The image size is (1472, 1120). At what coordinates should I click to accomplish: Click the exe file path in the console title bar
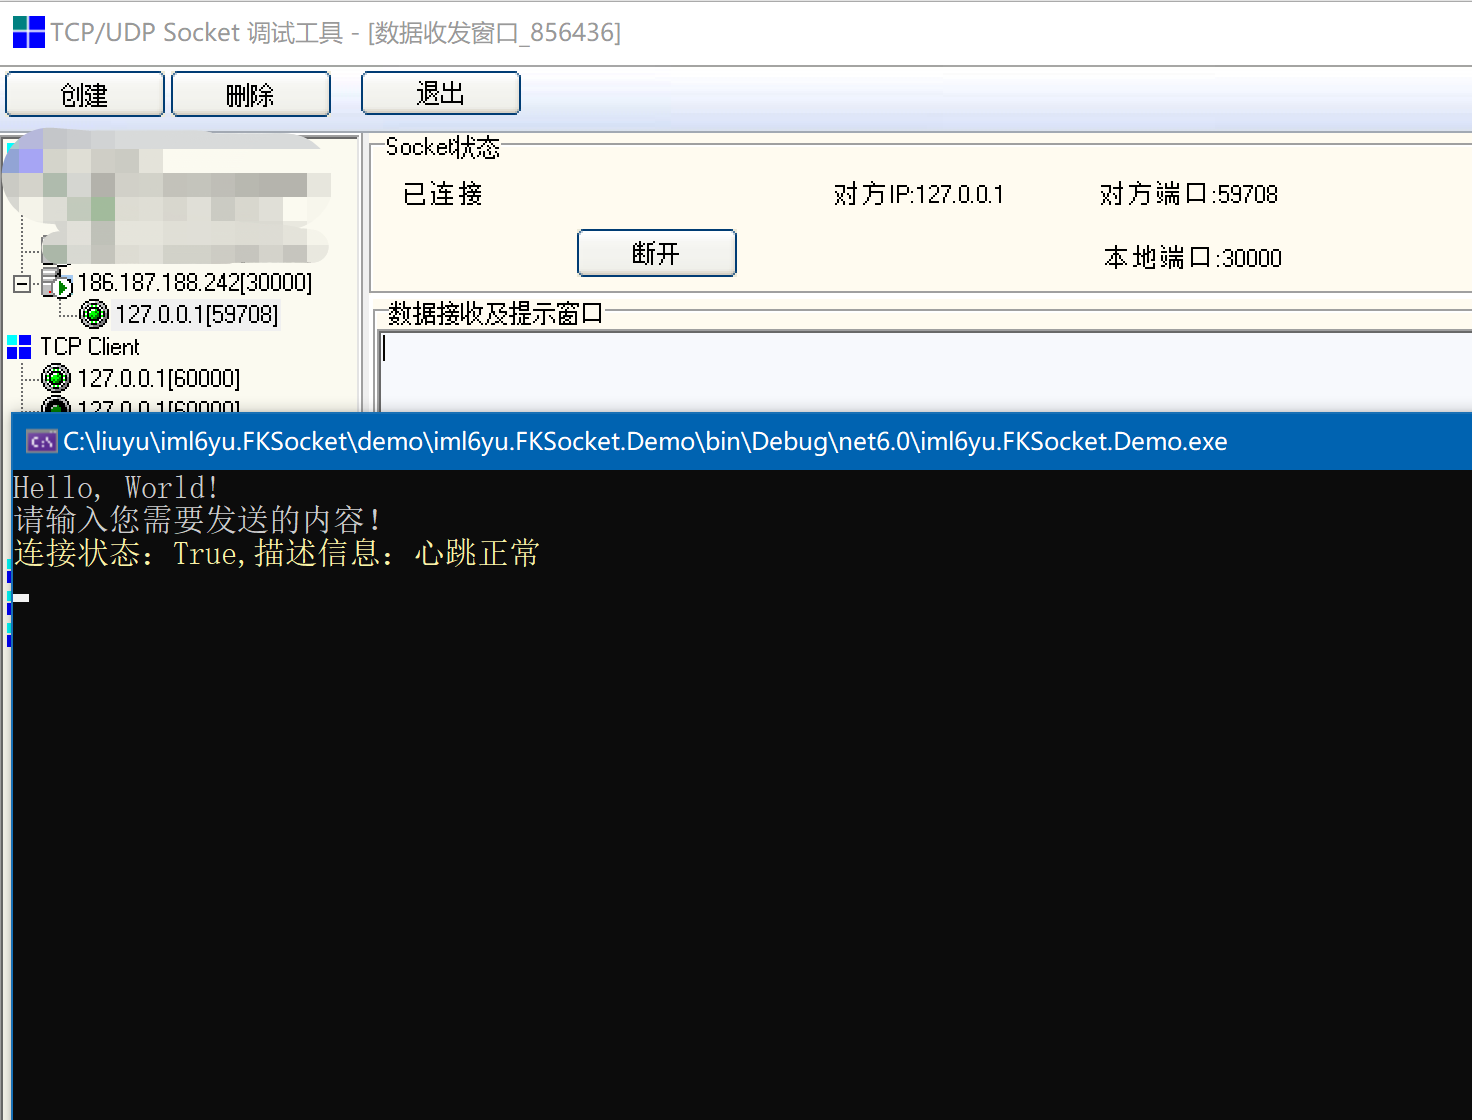pos(645,440)
